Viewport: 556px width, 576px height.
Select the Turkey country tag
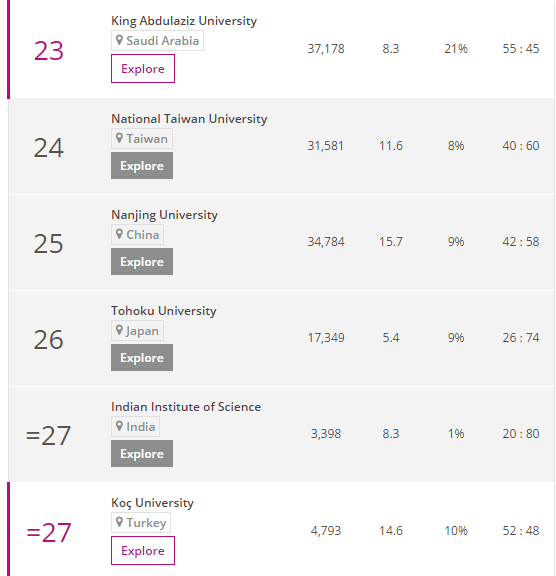coord(141,522)
